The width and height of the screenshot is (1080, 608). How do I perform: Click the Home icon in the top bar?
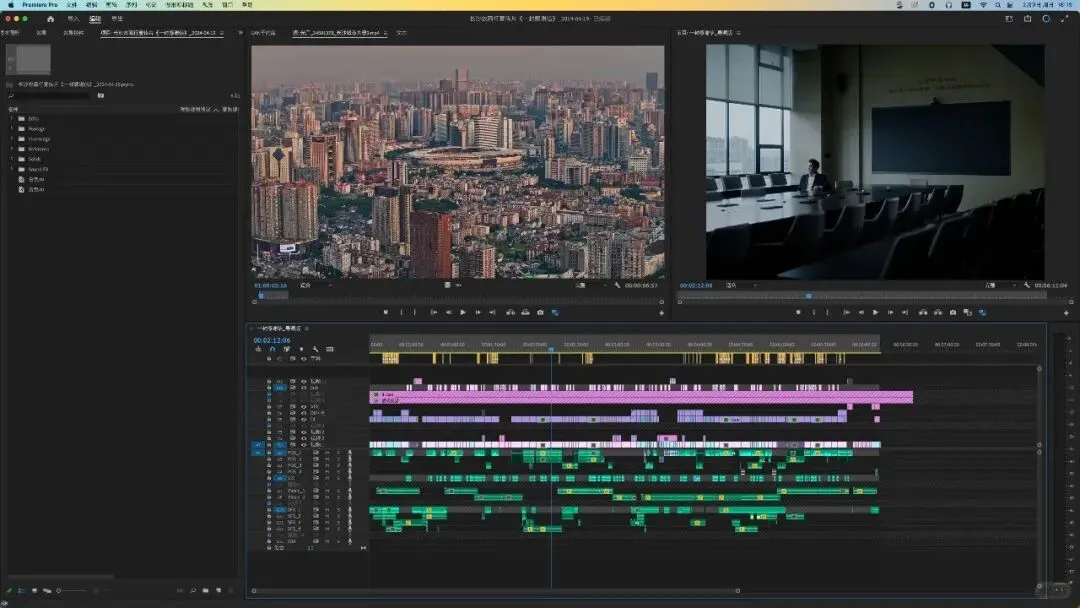51,18
